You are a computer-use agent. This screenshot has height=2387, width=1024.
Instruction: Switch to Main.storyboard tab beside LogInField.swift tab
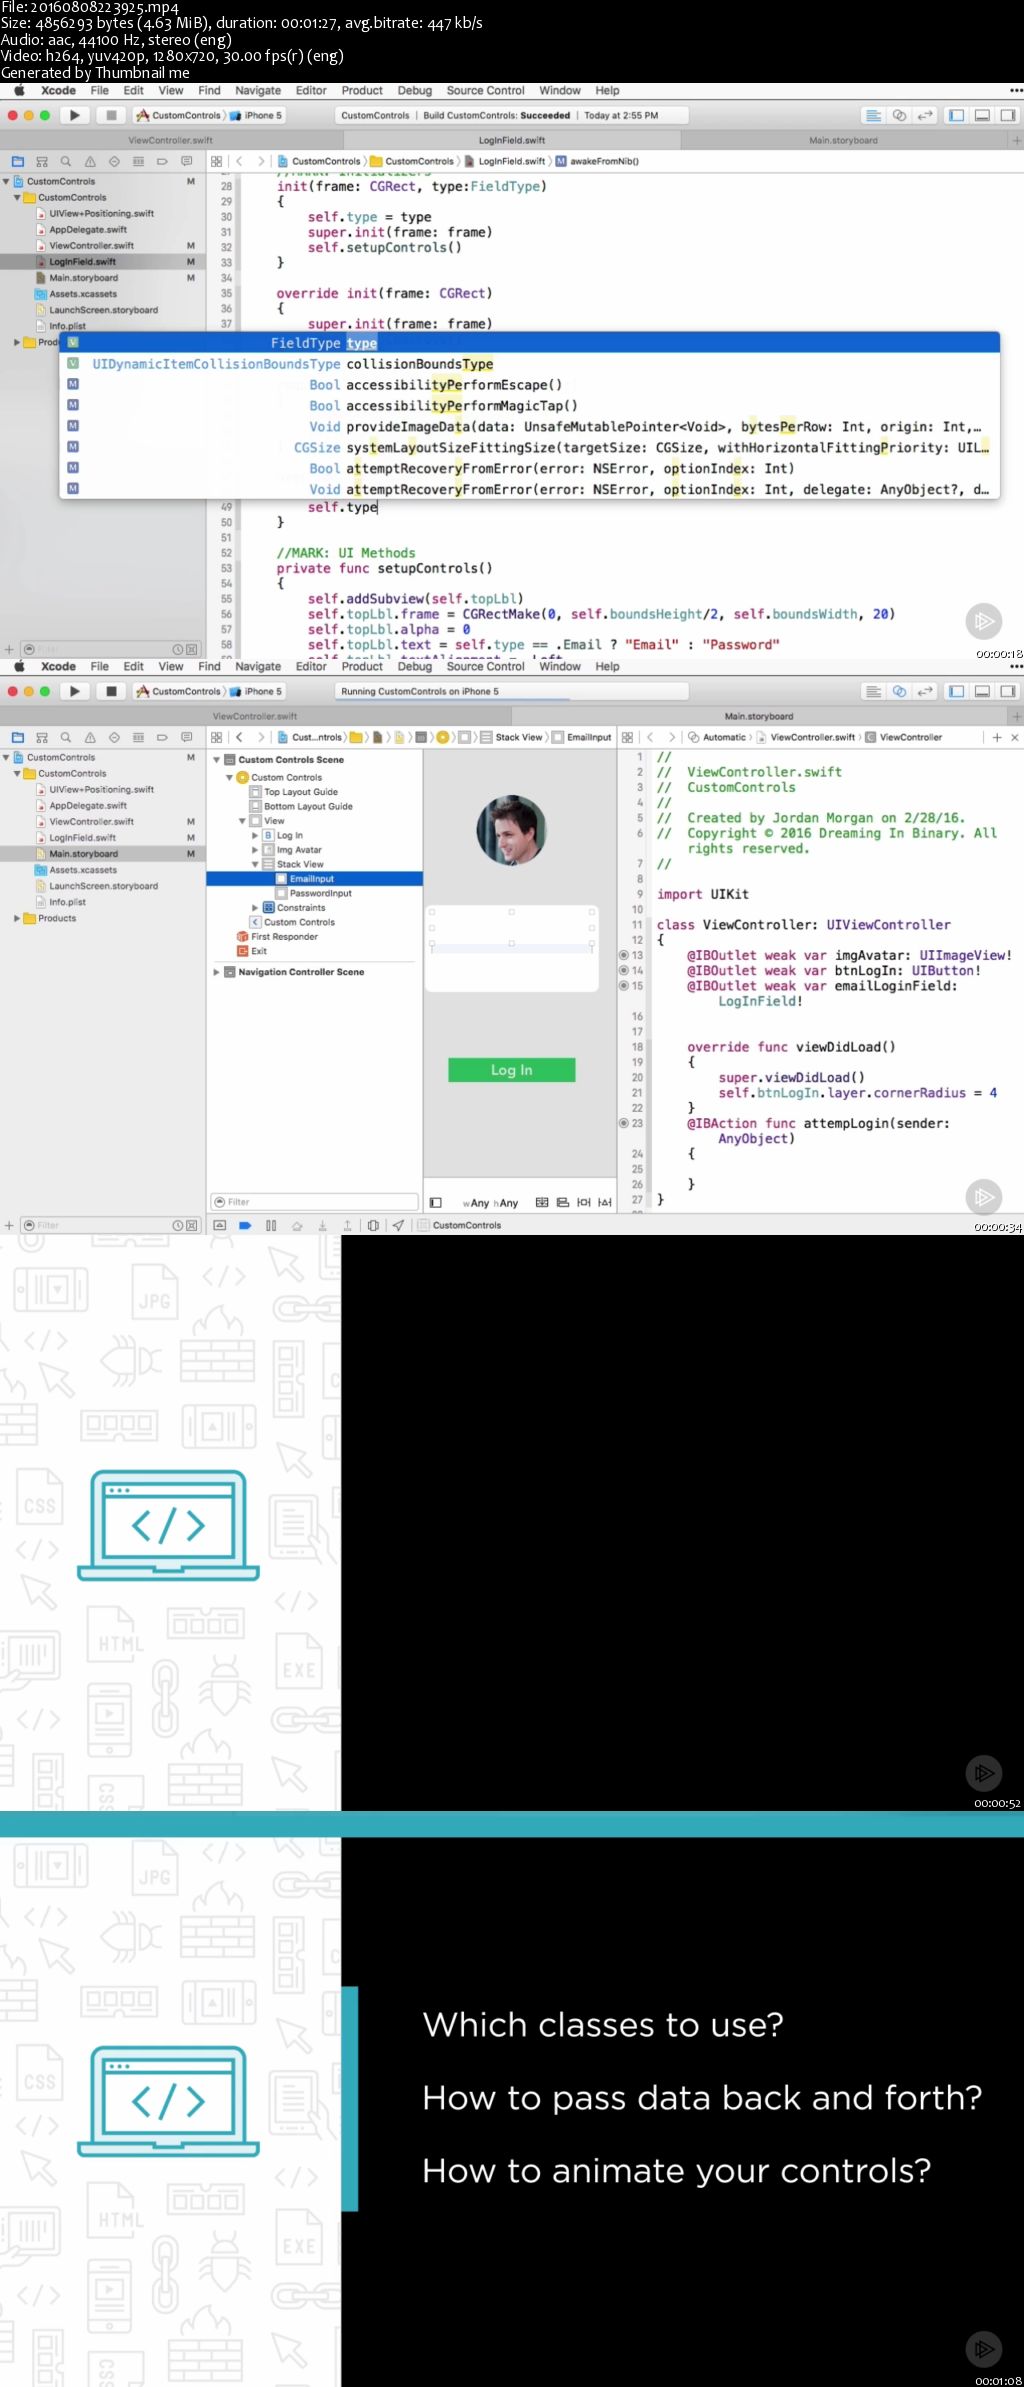coord(843,140)
